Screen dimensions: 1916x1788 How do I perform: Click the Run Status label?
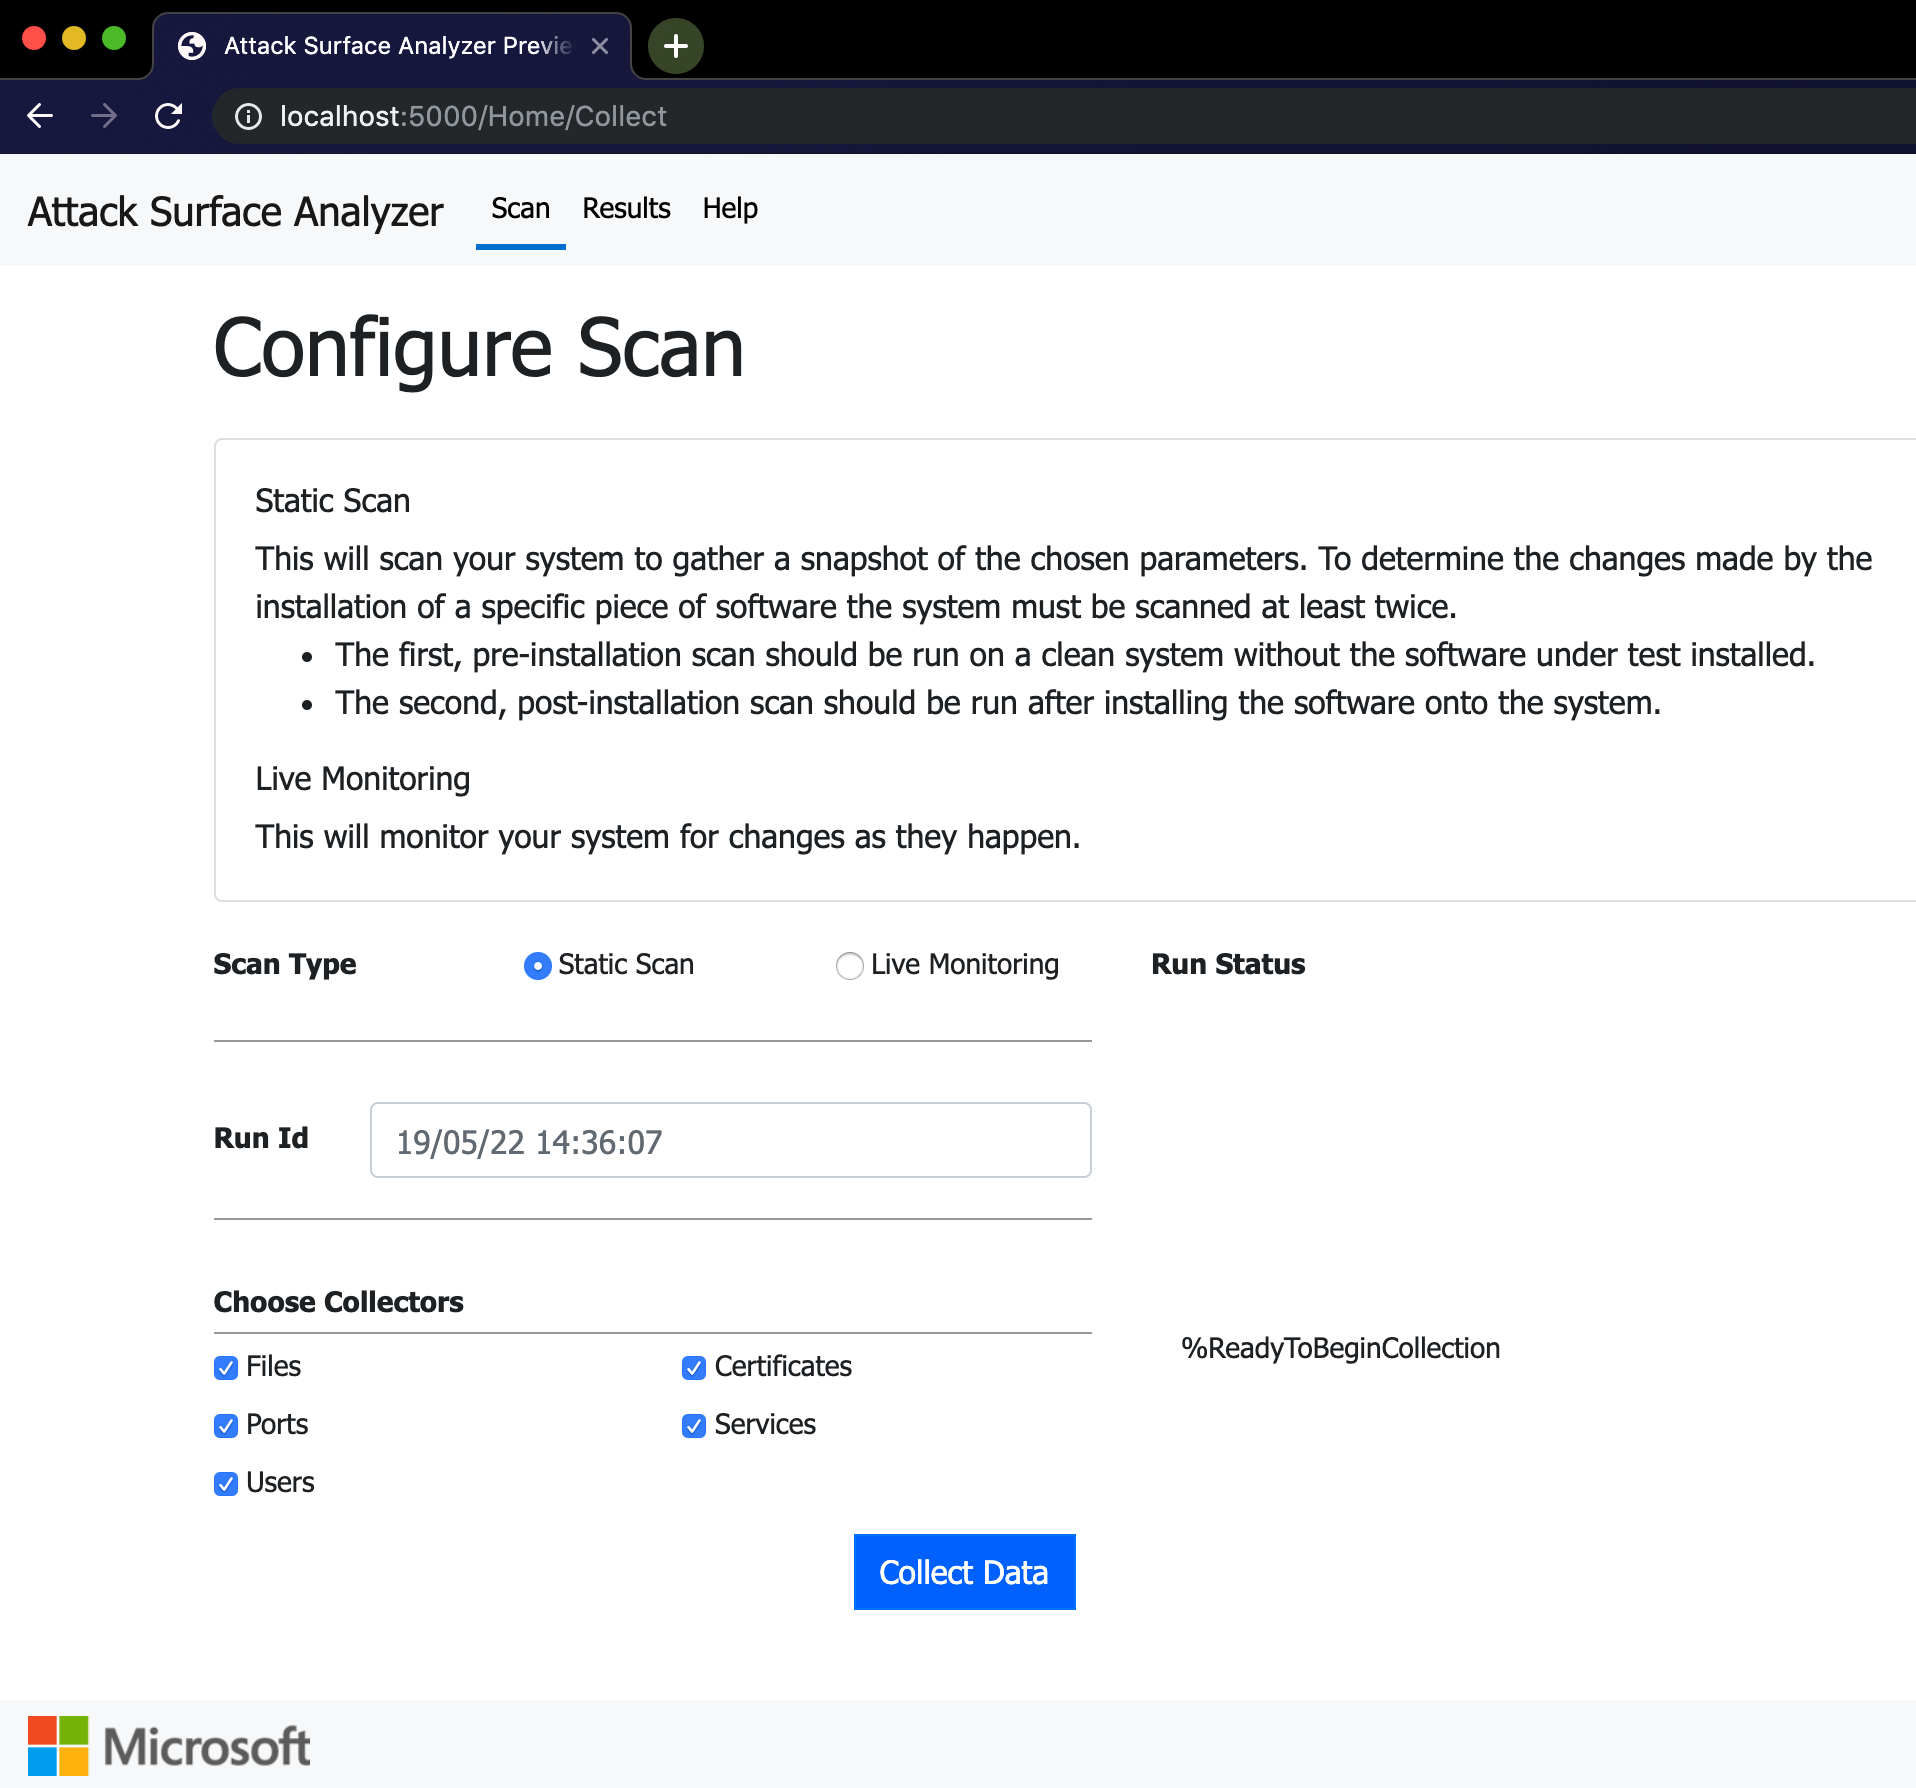click(1228, 964)
